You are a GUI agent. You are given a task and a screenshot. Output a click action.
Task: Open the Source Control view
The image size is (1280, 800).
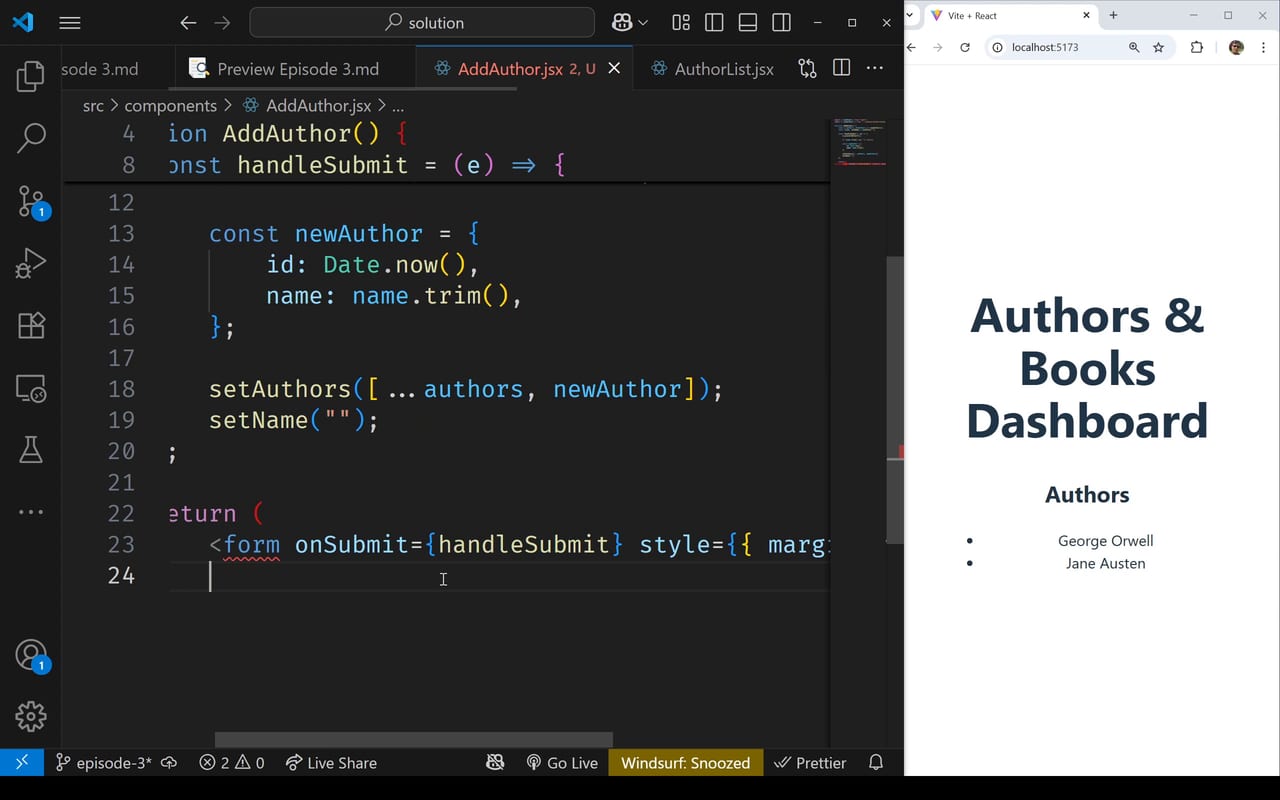(31, 201)
